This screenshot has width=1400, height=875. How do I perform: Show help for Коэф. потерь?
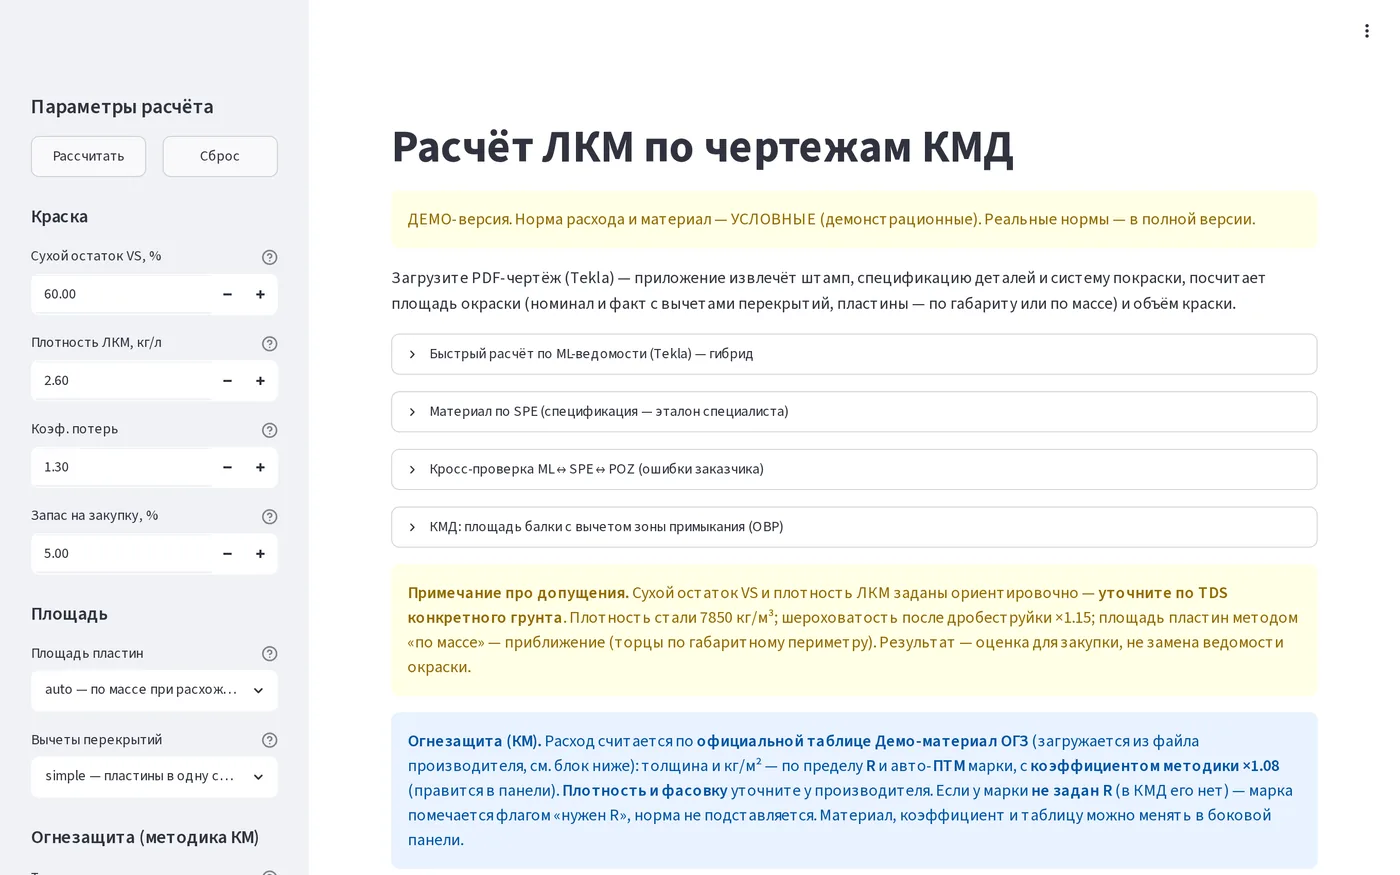click(x=269, y=430)
